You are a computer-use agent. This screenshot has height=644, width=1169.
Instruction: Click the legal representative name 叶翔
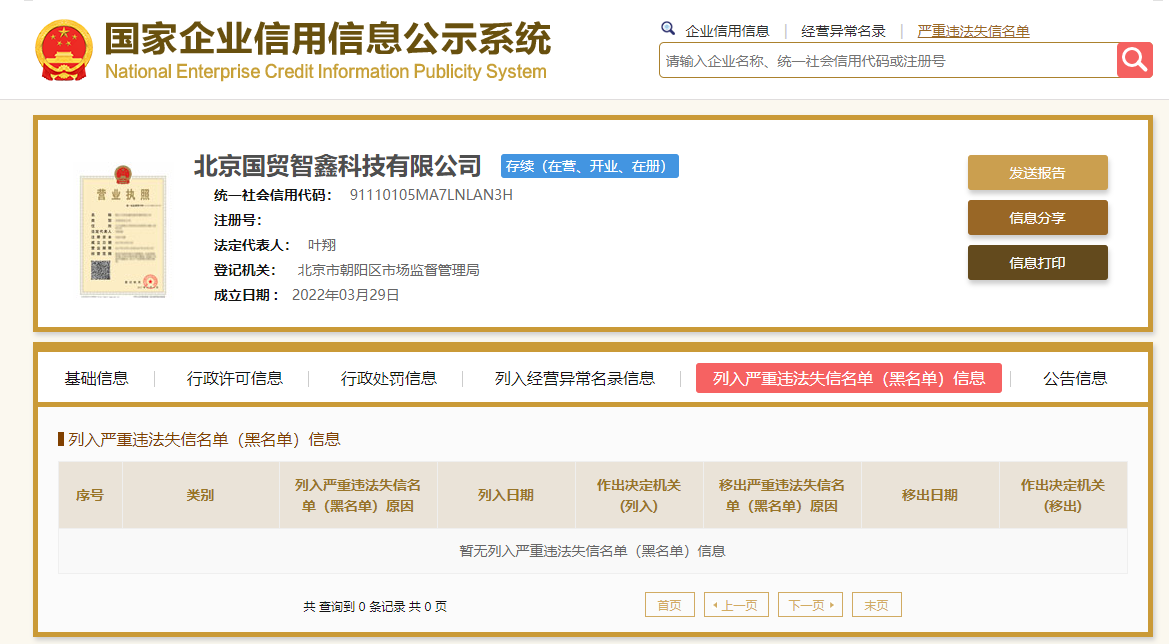pos(322,245)
